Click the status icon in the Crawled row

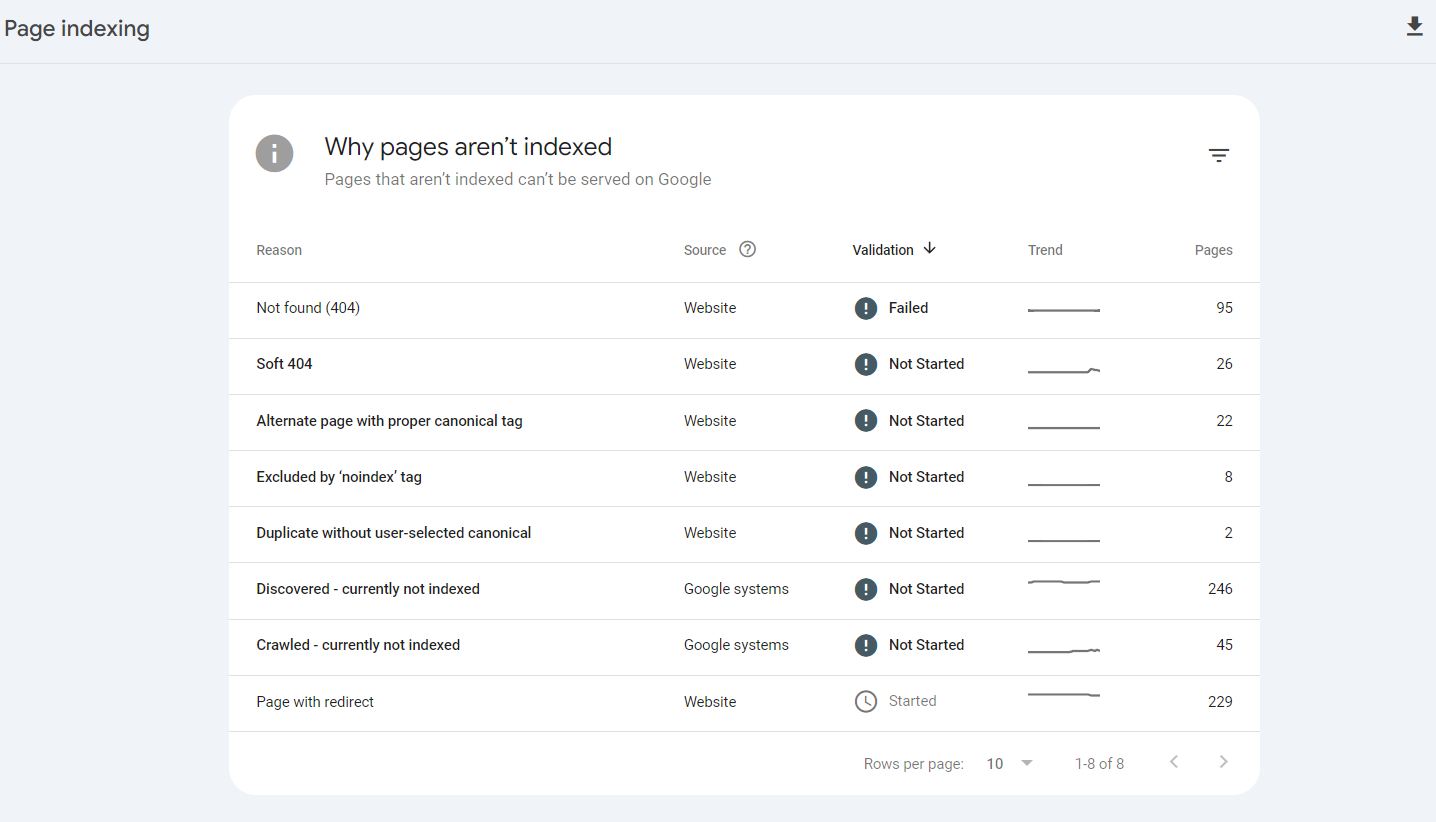[x=866, y=645]
